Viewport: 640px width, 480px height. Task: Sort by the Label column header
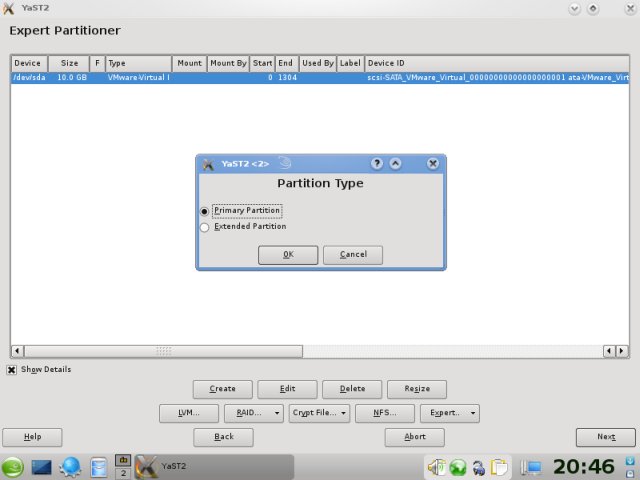[x=350, y=63]
